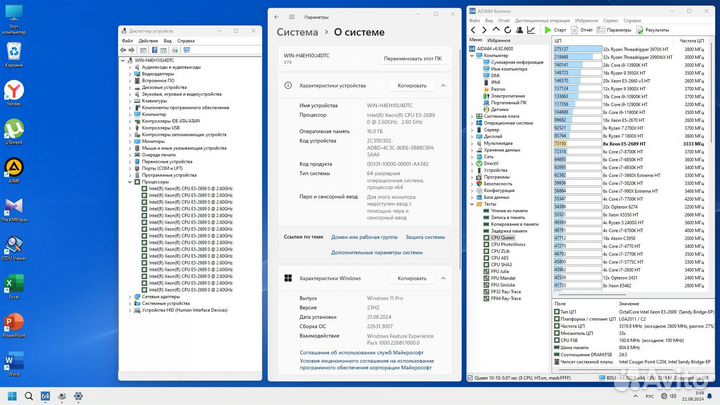Click the Settings gear icon on the taskbar

(x=79, y=396)
